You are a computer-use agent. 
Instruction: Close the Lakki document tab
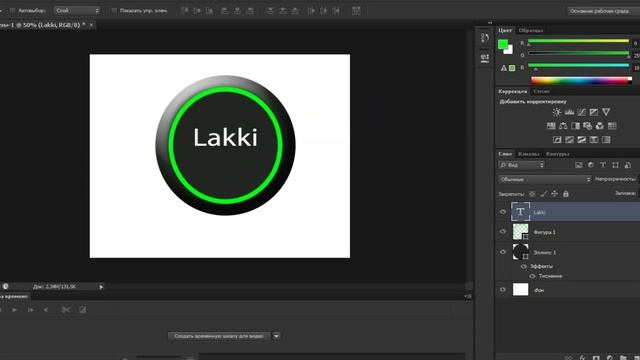[x=91, y=25]
